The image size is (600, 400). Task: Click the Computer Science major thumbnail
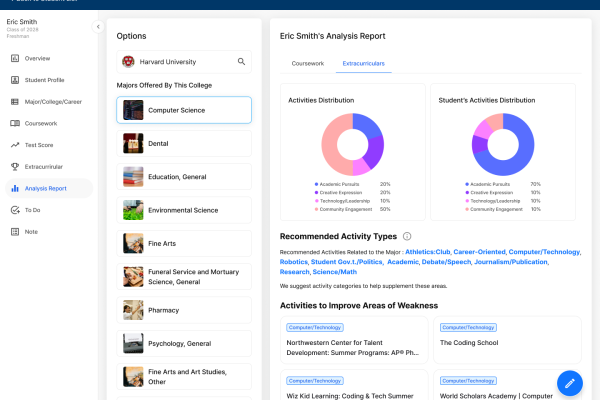(133, 110)
